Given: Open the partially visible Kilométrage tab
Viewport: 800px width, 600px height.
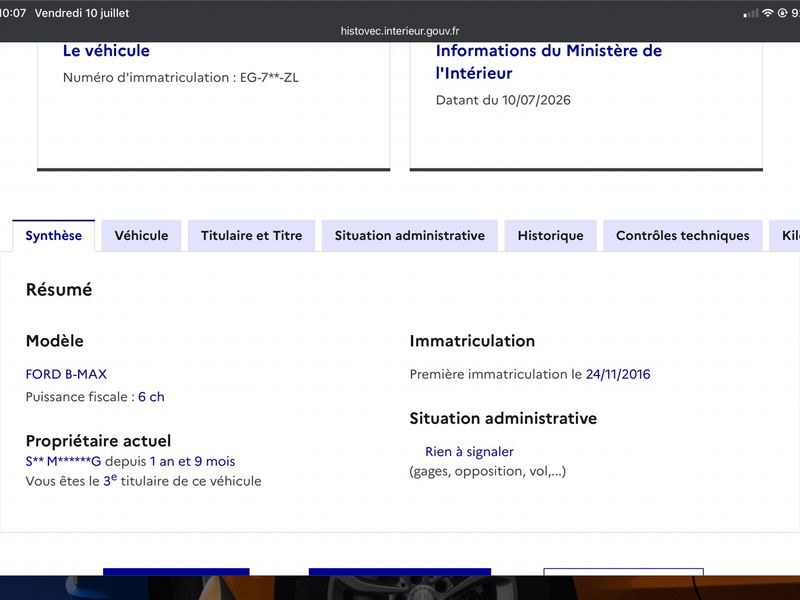Looking at the screenshot, I should tap(785, 236).
